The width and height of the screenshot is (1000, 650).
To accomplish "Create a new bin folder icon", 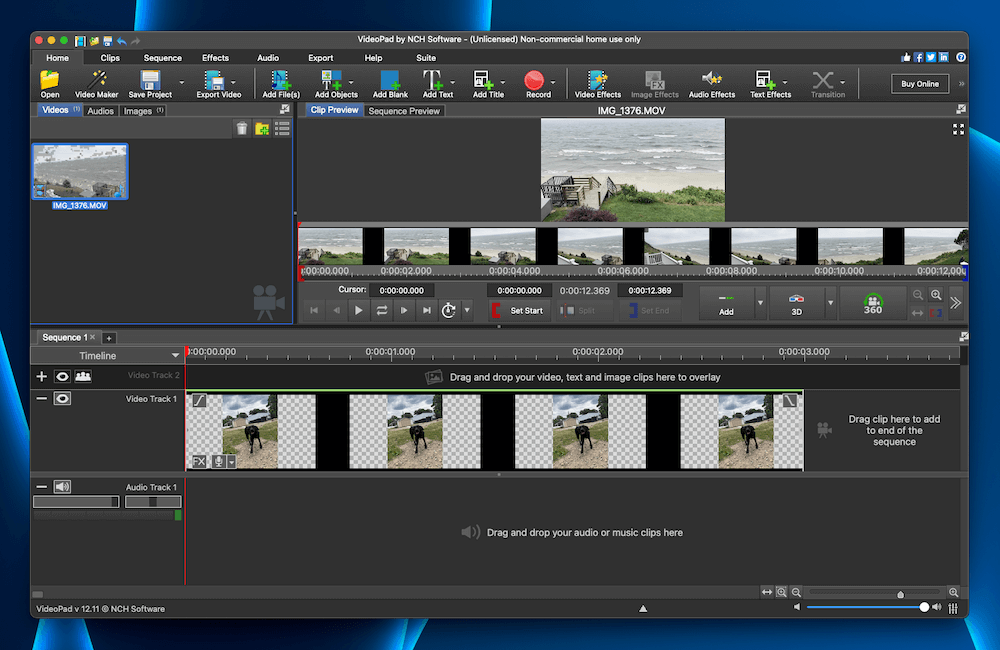I will (x=262, y=129).
